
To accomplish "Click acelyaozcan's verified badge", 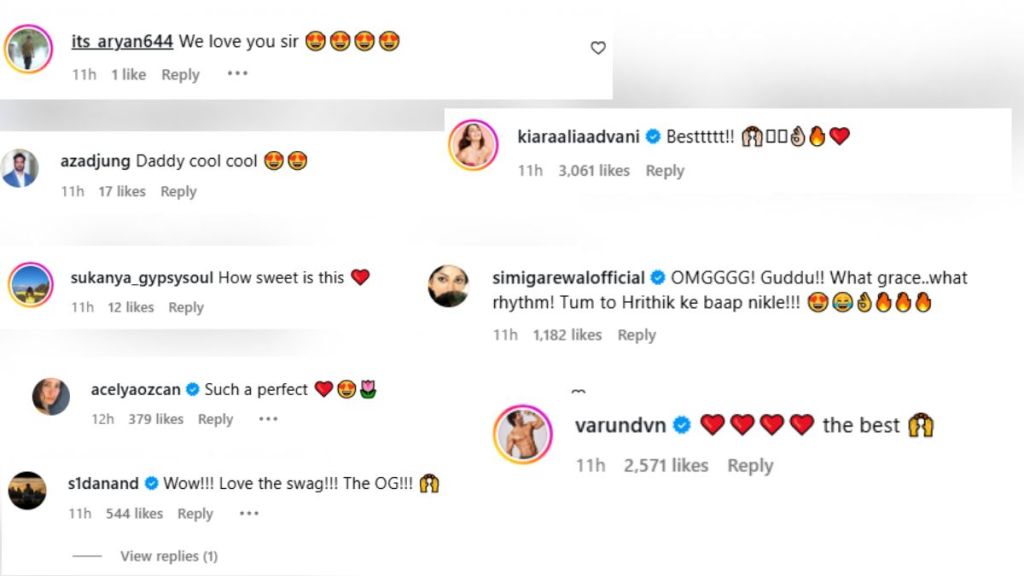I will (192, 390).
